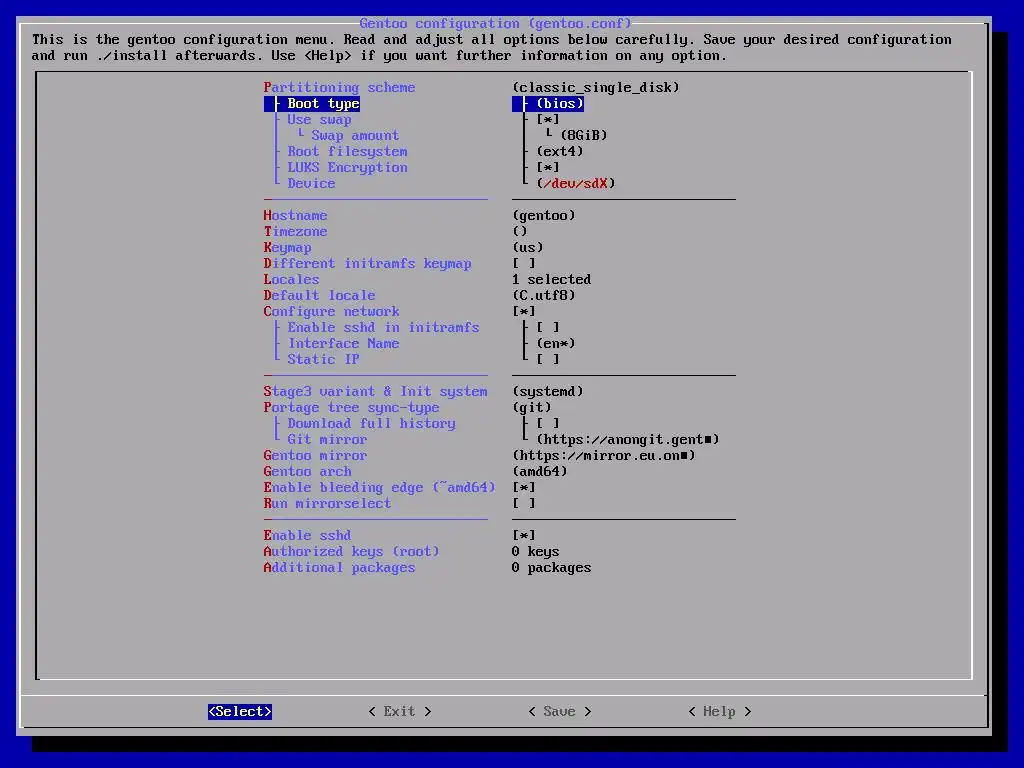Open the Timezone menu entry

coord(295,231)
